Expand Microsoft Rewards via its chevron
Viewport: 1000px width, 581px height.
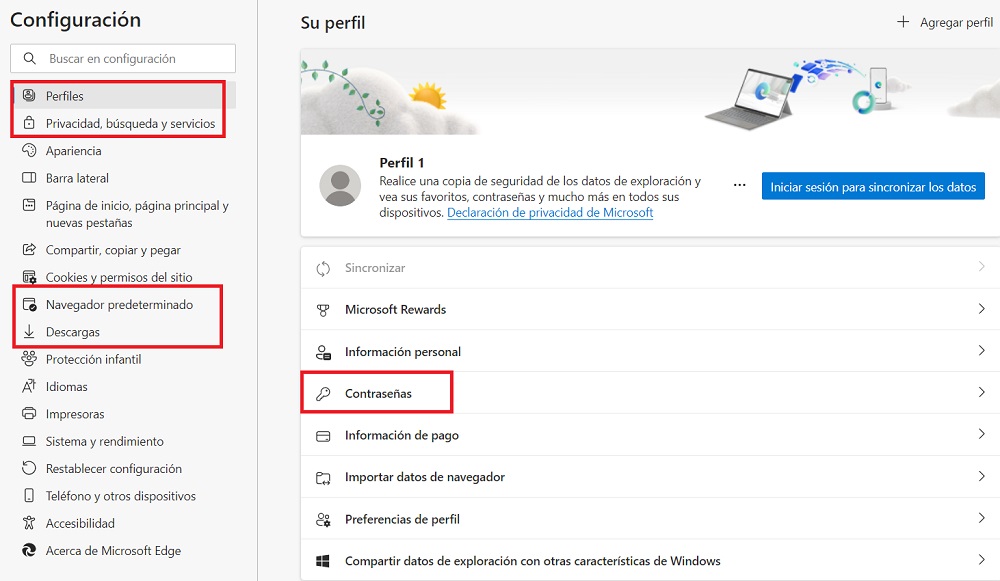coord(982,309)
